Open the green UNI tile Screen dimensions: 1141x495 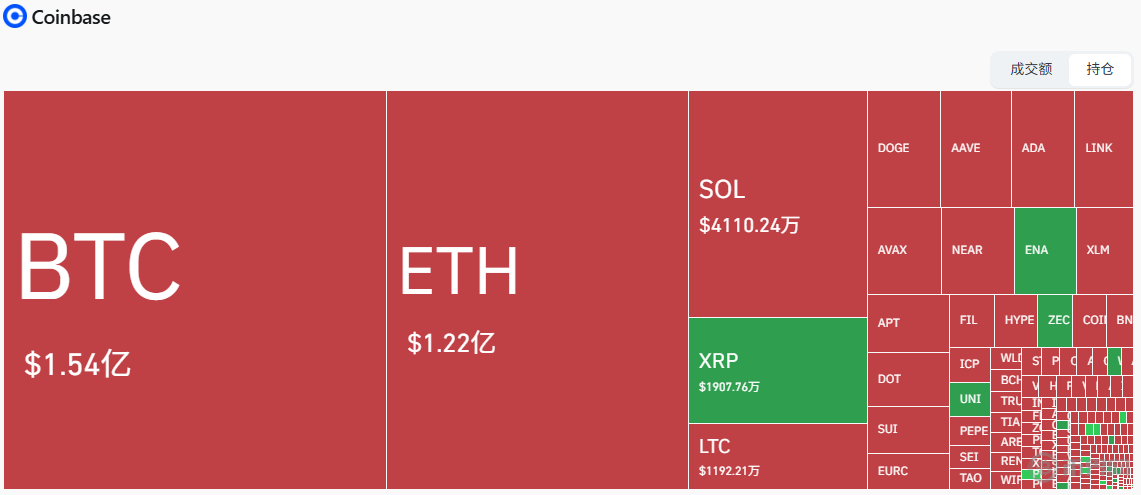[969, 398]
